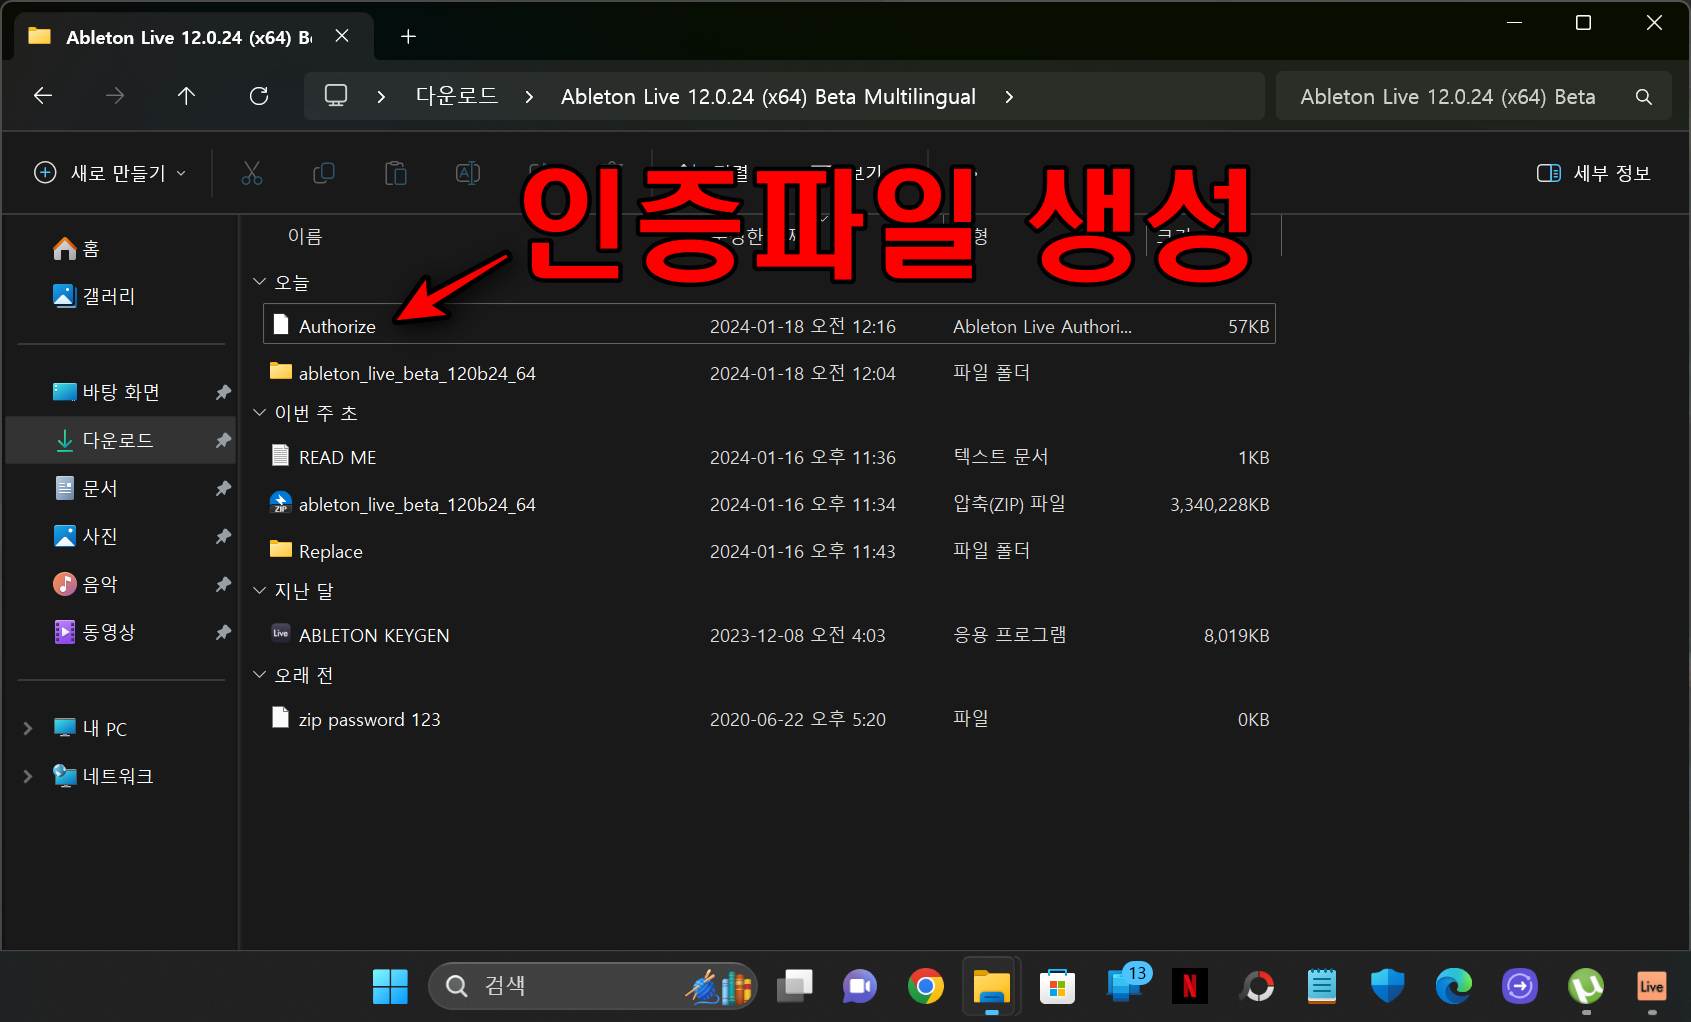Image resolution: width=1691 pixels, height=1022 pixels.
Task: Open 갤러리 in the navigation pane
Action: 94,296
